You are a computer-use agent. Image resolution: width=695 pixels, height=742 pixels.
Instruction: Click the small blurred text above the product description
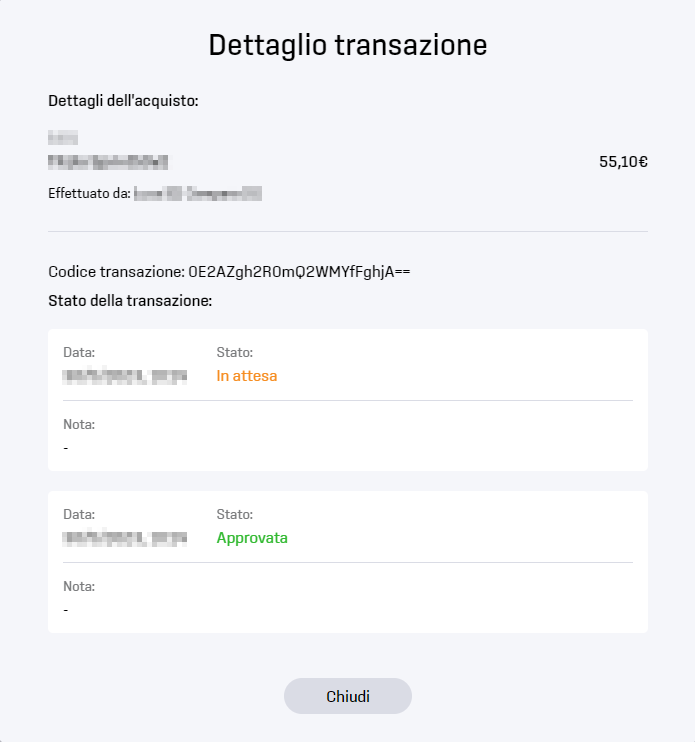[63, 138]
